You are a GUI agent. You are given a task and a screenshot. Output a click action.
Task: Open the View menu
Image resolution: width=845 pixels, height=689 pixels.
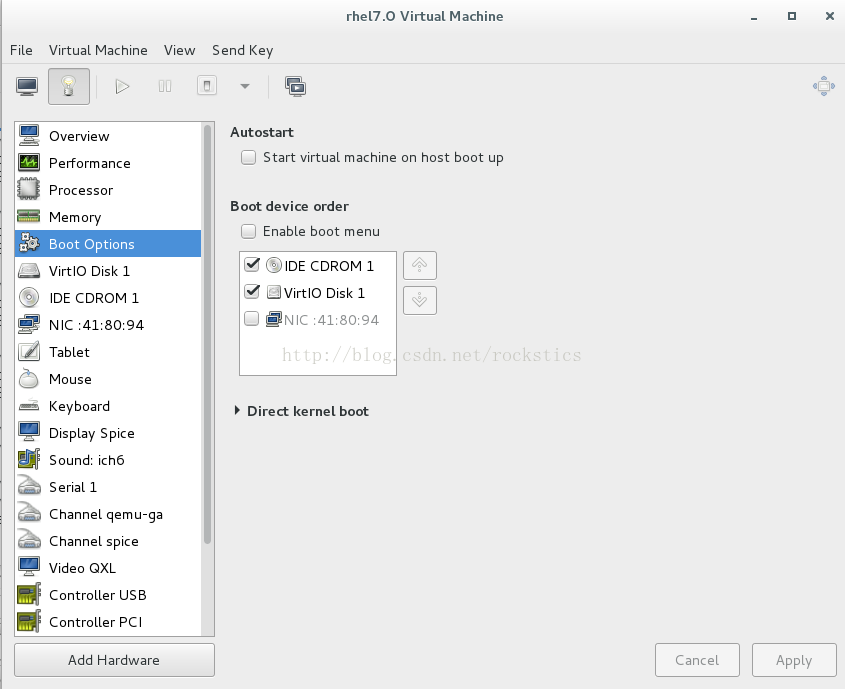(x=179, y=50)
